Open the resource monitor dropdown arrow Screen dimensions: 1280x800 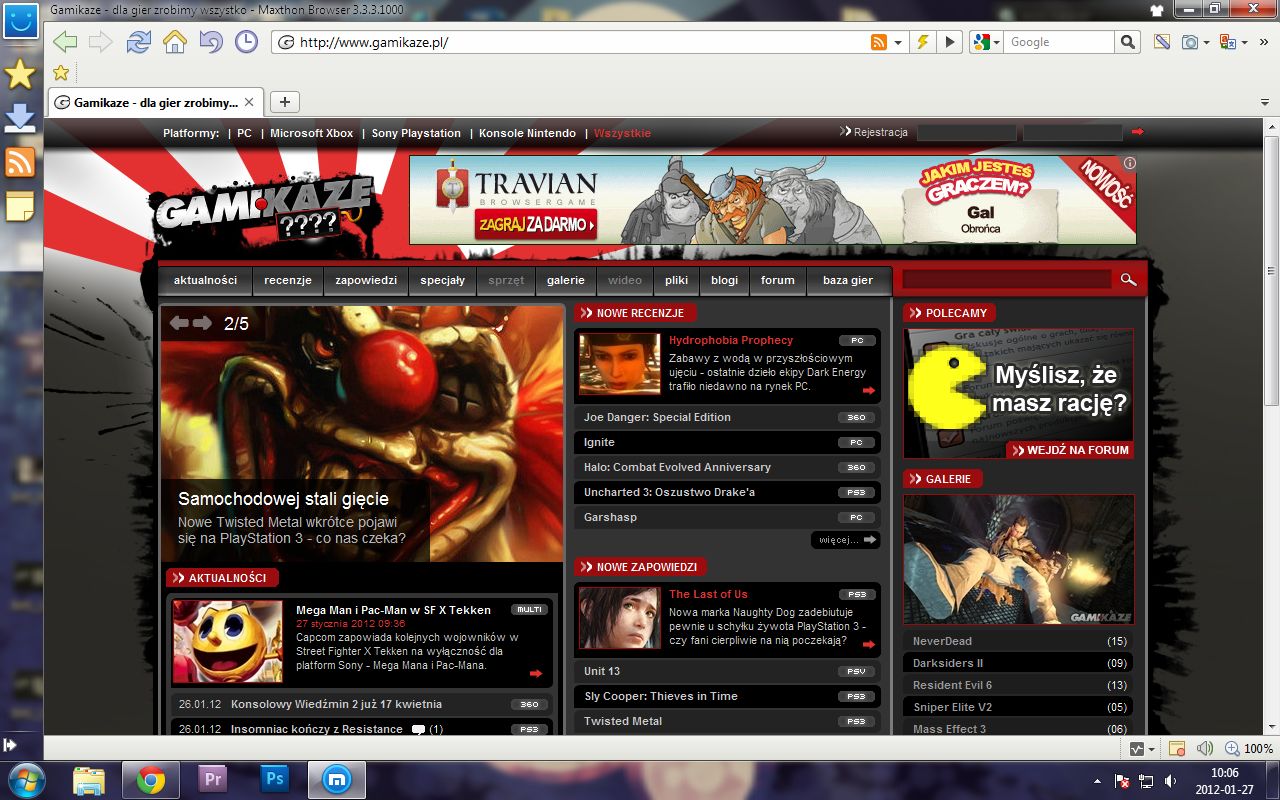point(1152,749)
